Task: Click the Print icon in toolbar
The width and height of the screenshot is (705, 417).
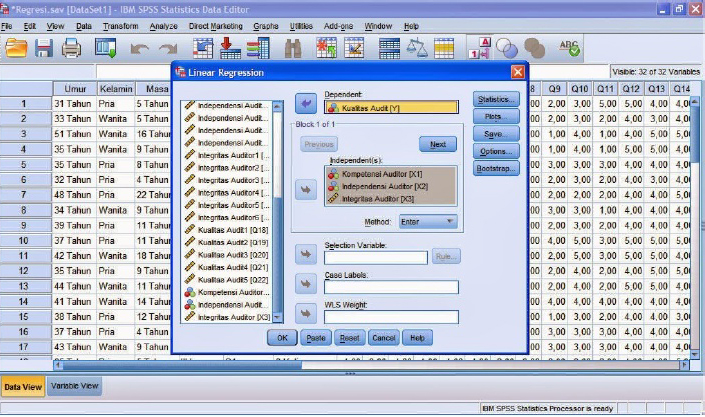Action: click(71, 47)
